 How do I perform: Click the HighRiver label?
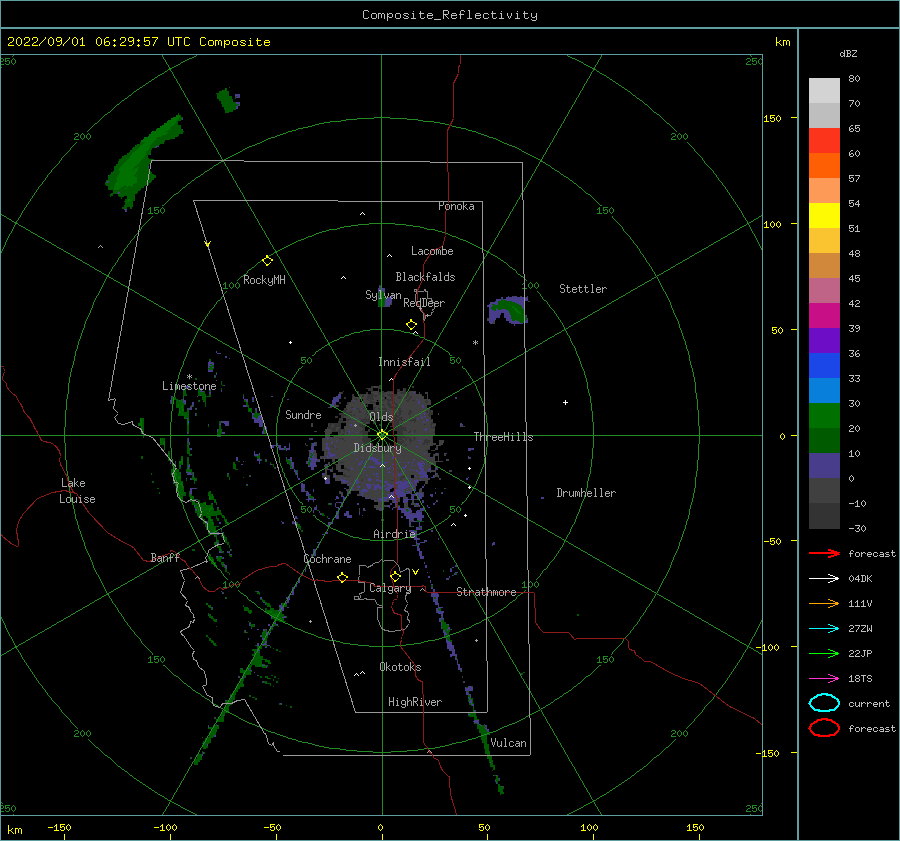coord(415,702)
